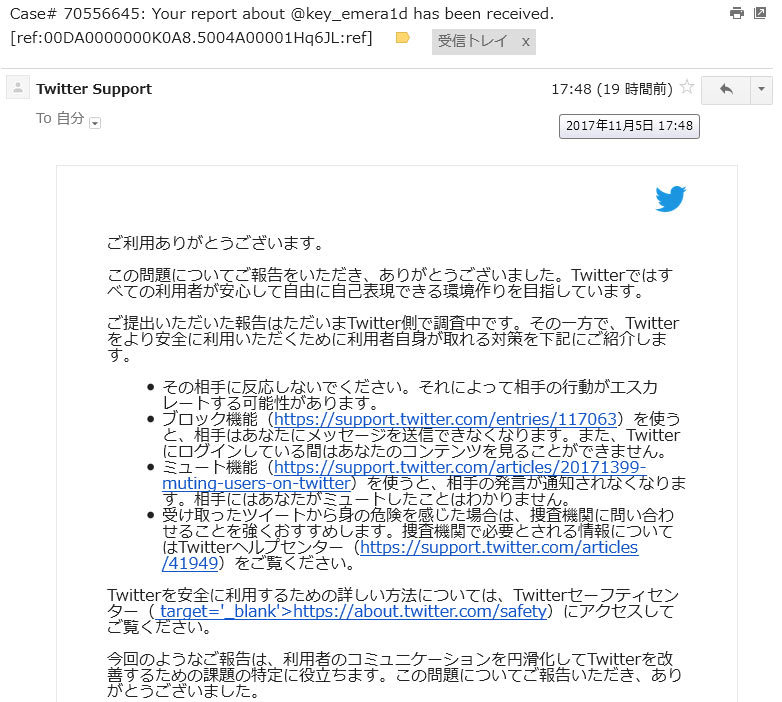Screen dimensions: 782x702
Task: Open the support.twitter.com/articles/41949 link
Action: point(400,555)
